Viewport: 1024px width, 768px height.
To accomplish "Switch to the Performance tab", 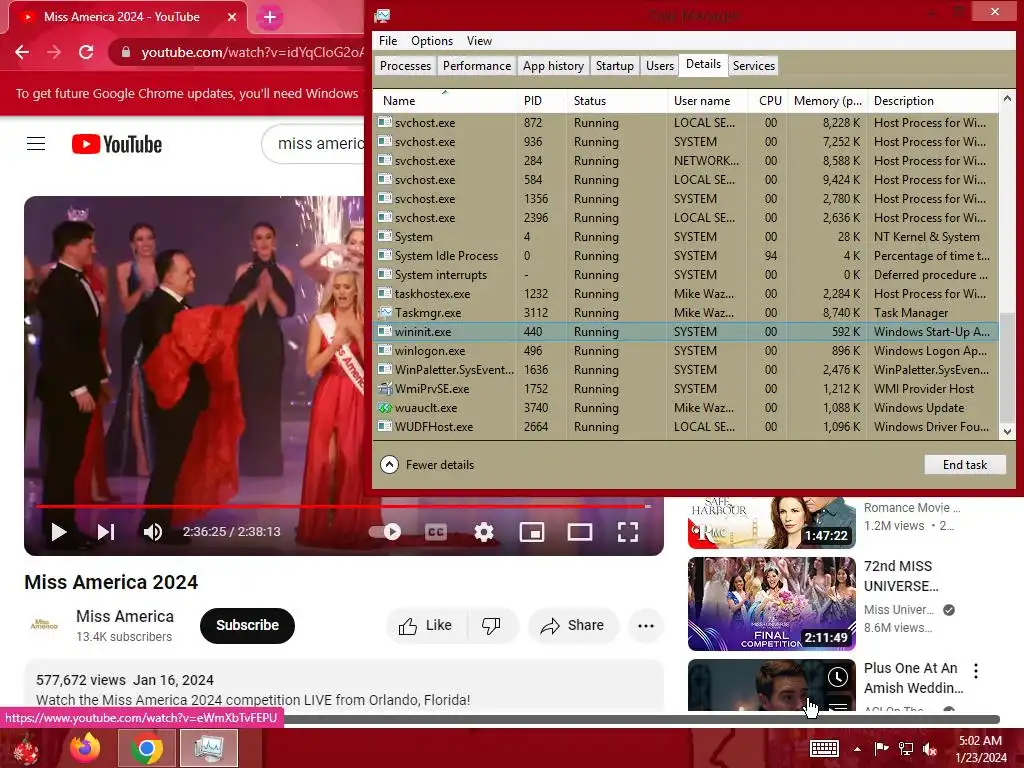I will point(477,66).
